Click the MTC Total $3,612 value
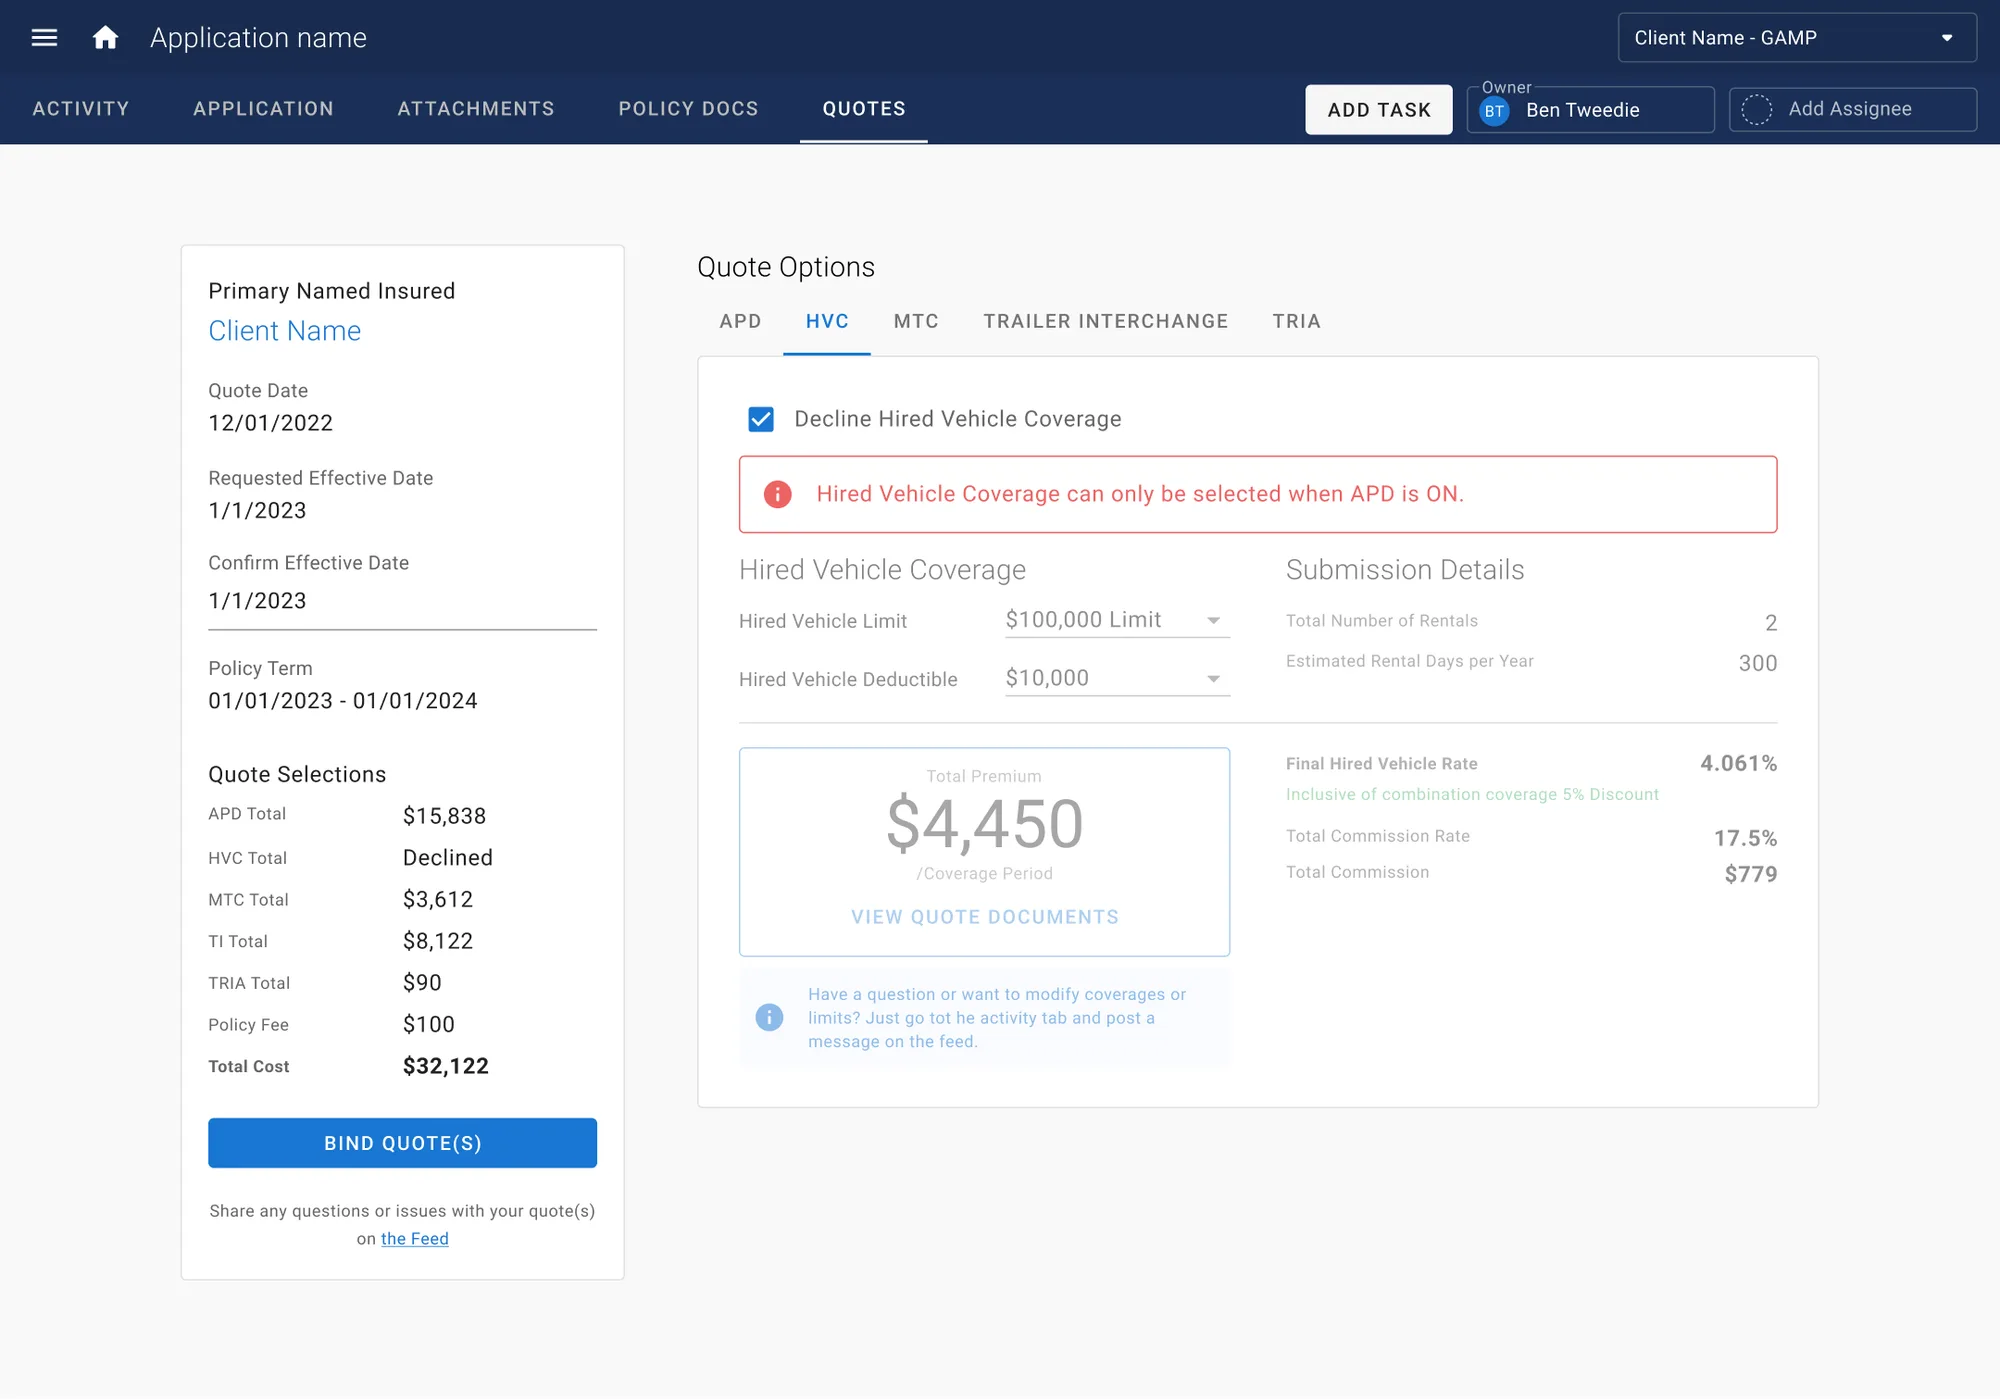Screen dimensions: 2000x1399 point(437,899)
